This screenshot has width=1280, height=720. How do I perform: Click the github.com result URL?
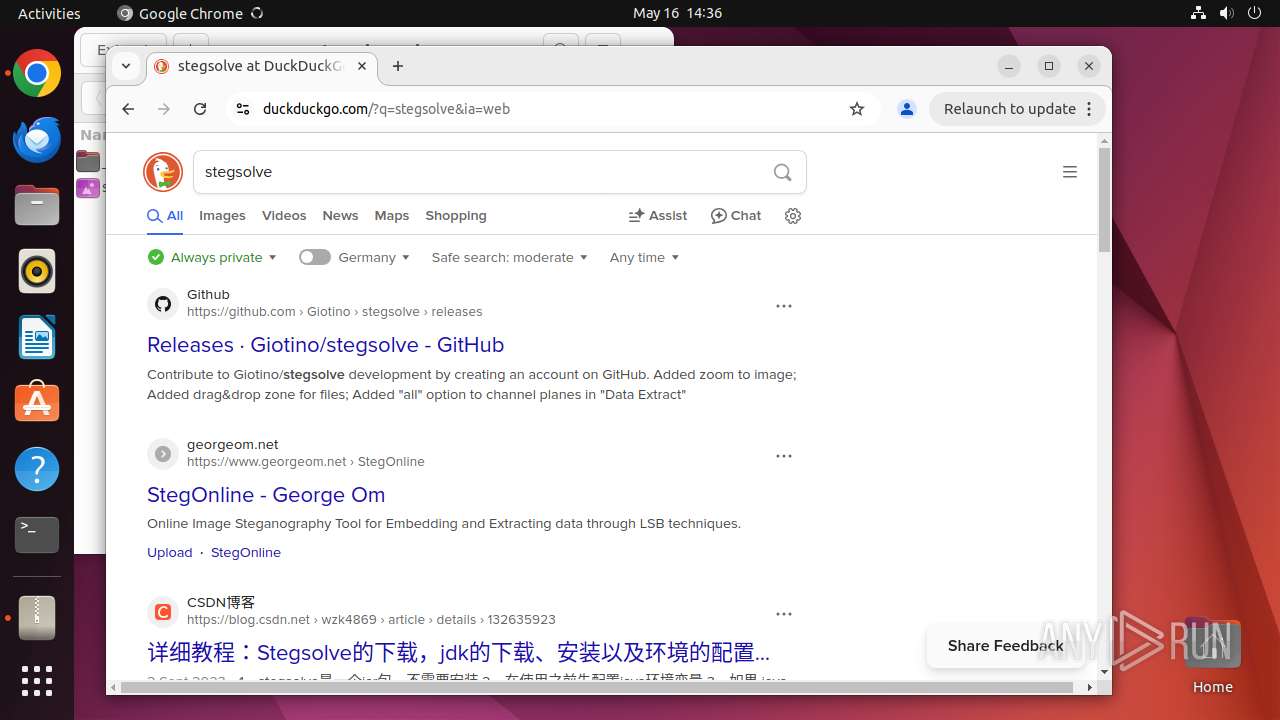[335, 312]
